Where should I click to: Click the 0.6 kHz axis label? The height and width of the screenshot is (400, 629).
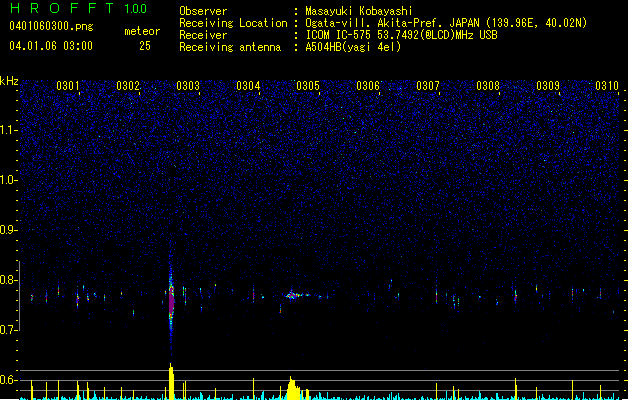(8, 380)
